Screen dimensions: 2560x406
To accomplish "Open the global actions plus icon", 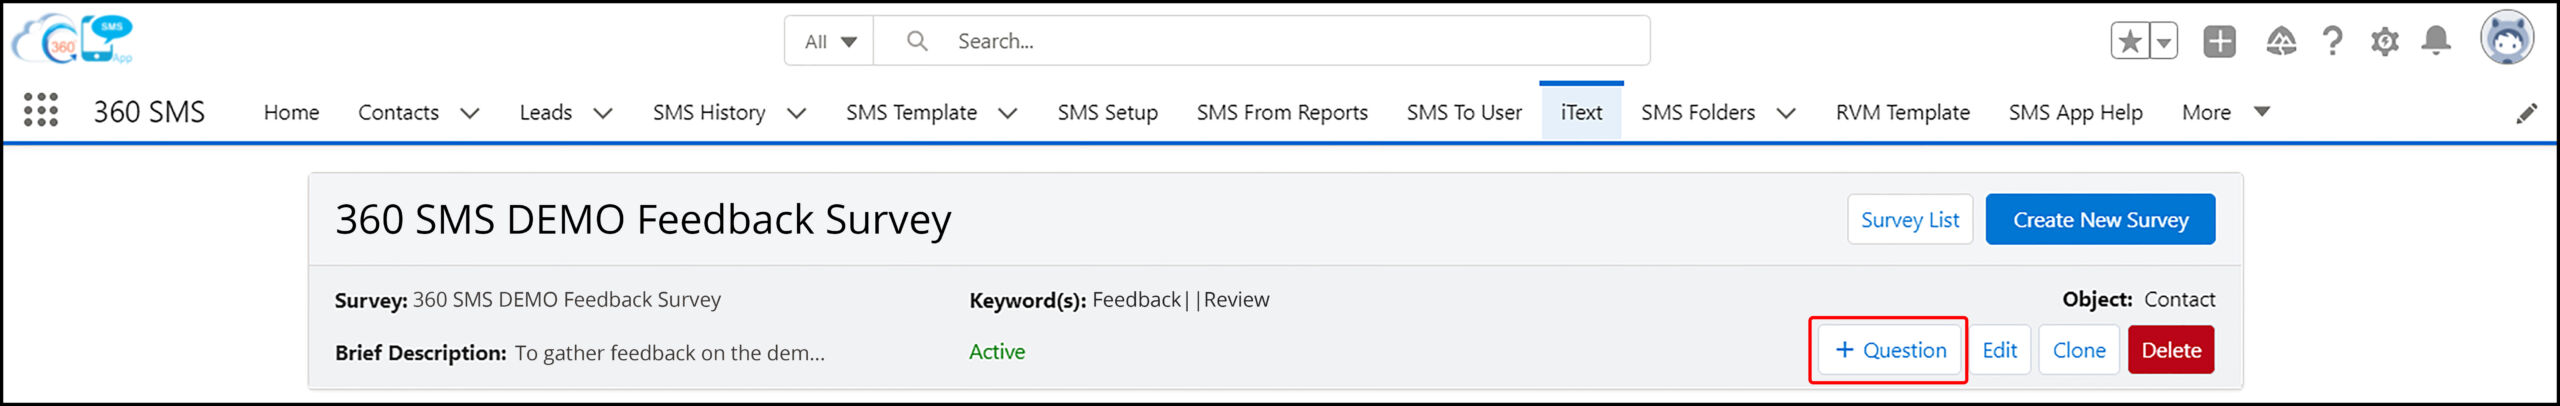I will pyautogui.click(x=2220, y=41).
